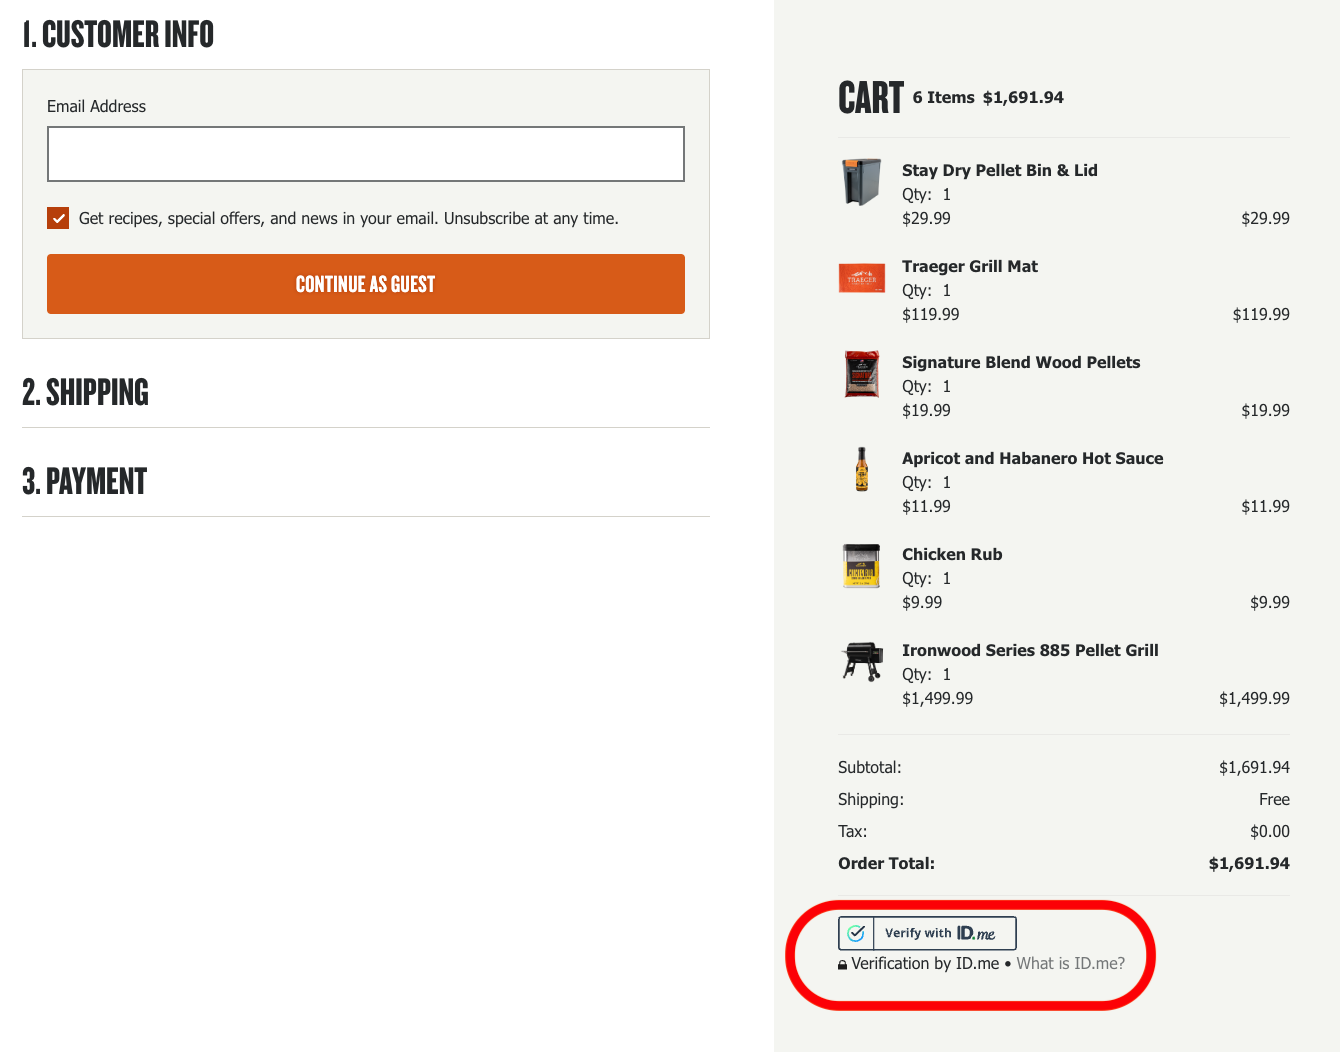Click the Traeger Grill Mat product image
This screenshot has height=1052, width=1340.
coord(861,278)
